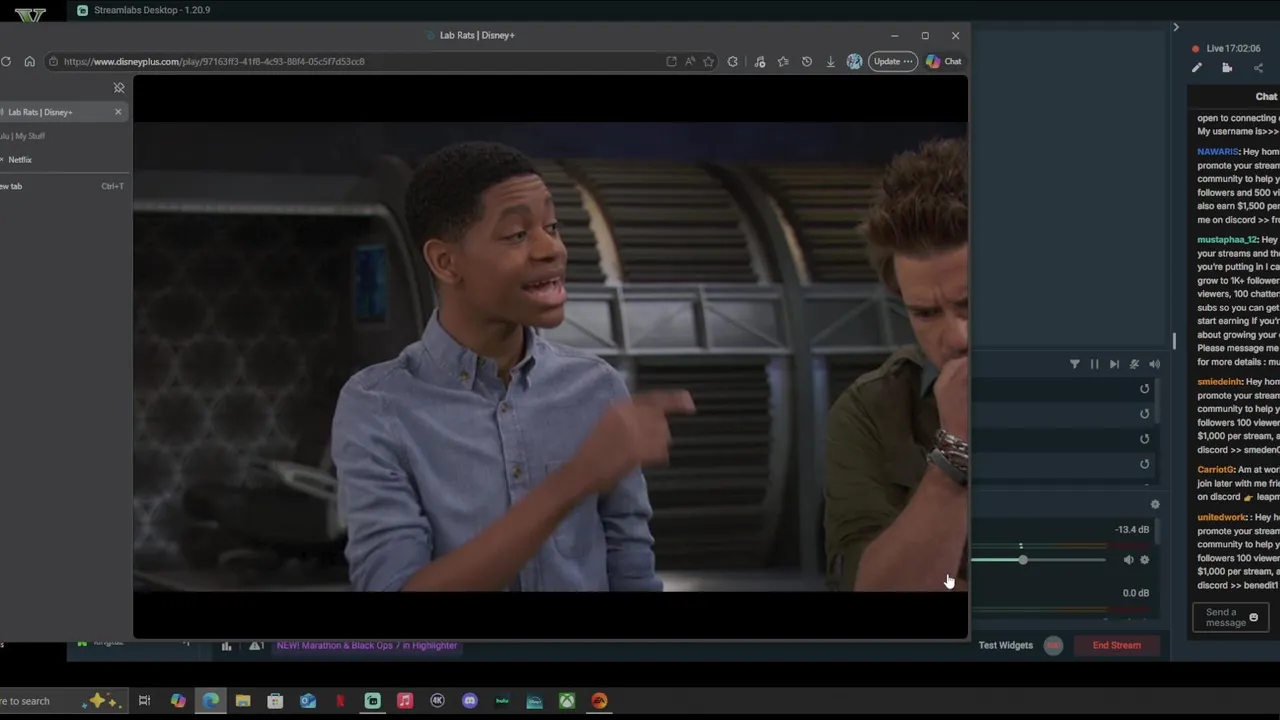1280x720 pixels.
Task: Open NAWARIS username in chat
Action: coord(1217,152)
